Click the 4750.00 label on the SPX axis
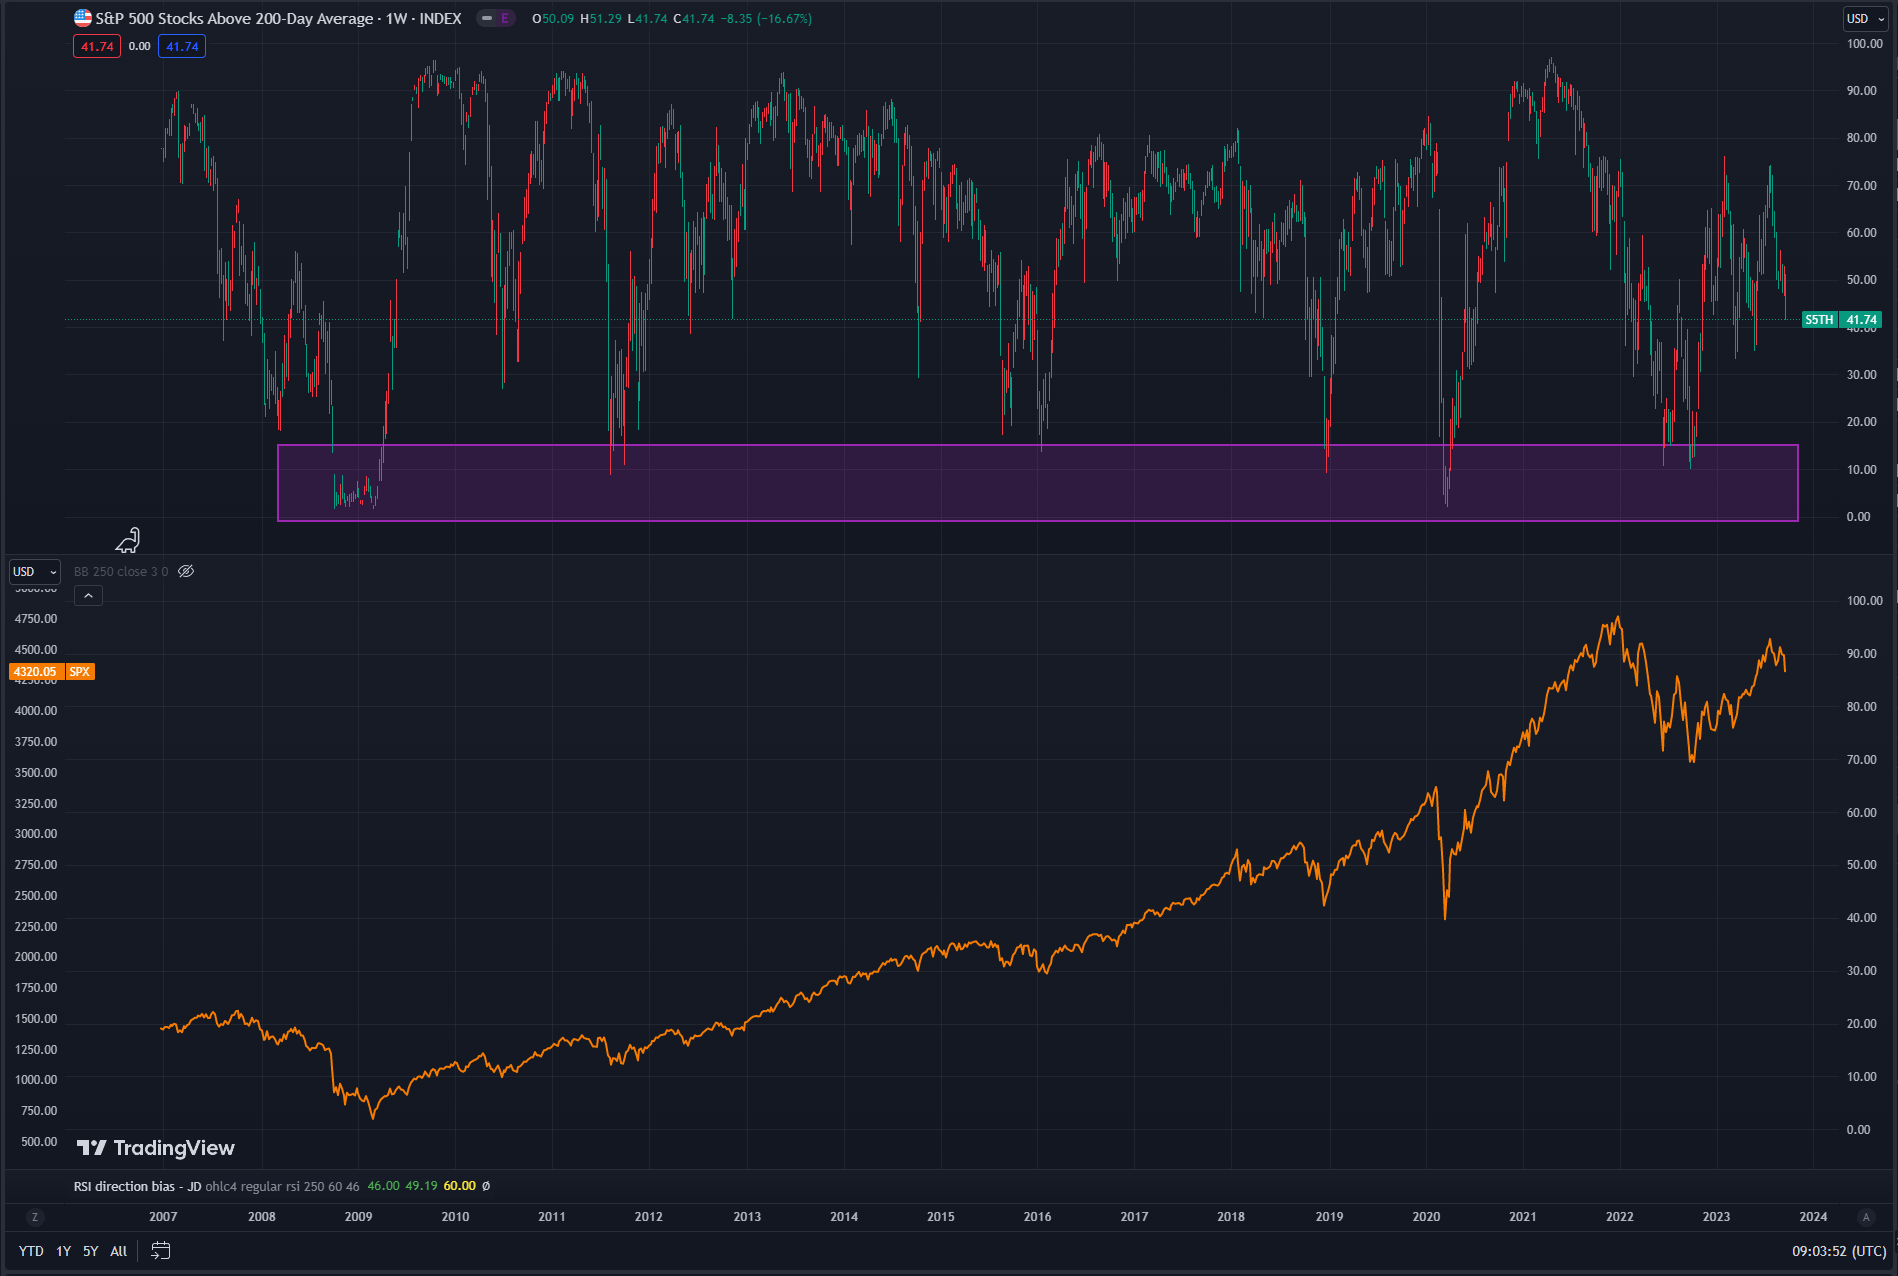This screenshot has height=1276, width=1898. [x=36, y=619]
